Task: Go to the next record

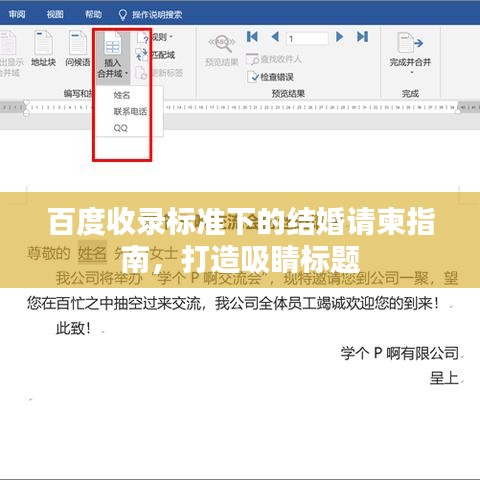Action: [x=339, y=37]
